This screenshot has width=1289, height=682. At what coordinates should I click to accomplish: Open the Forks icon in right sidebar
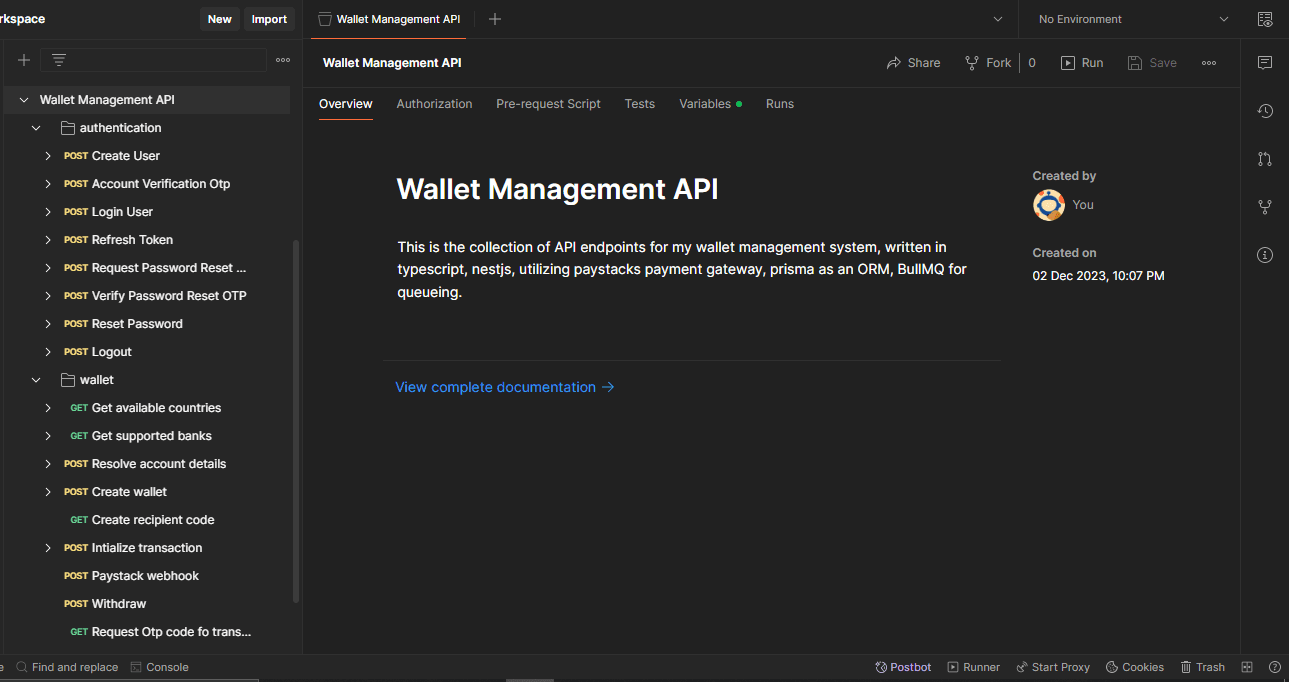(1265, 207)
